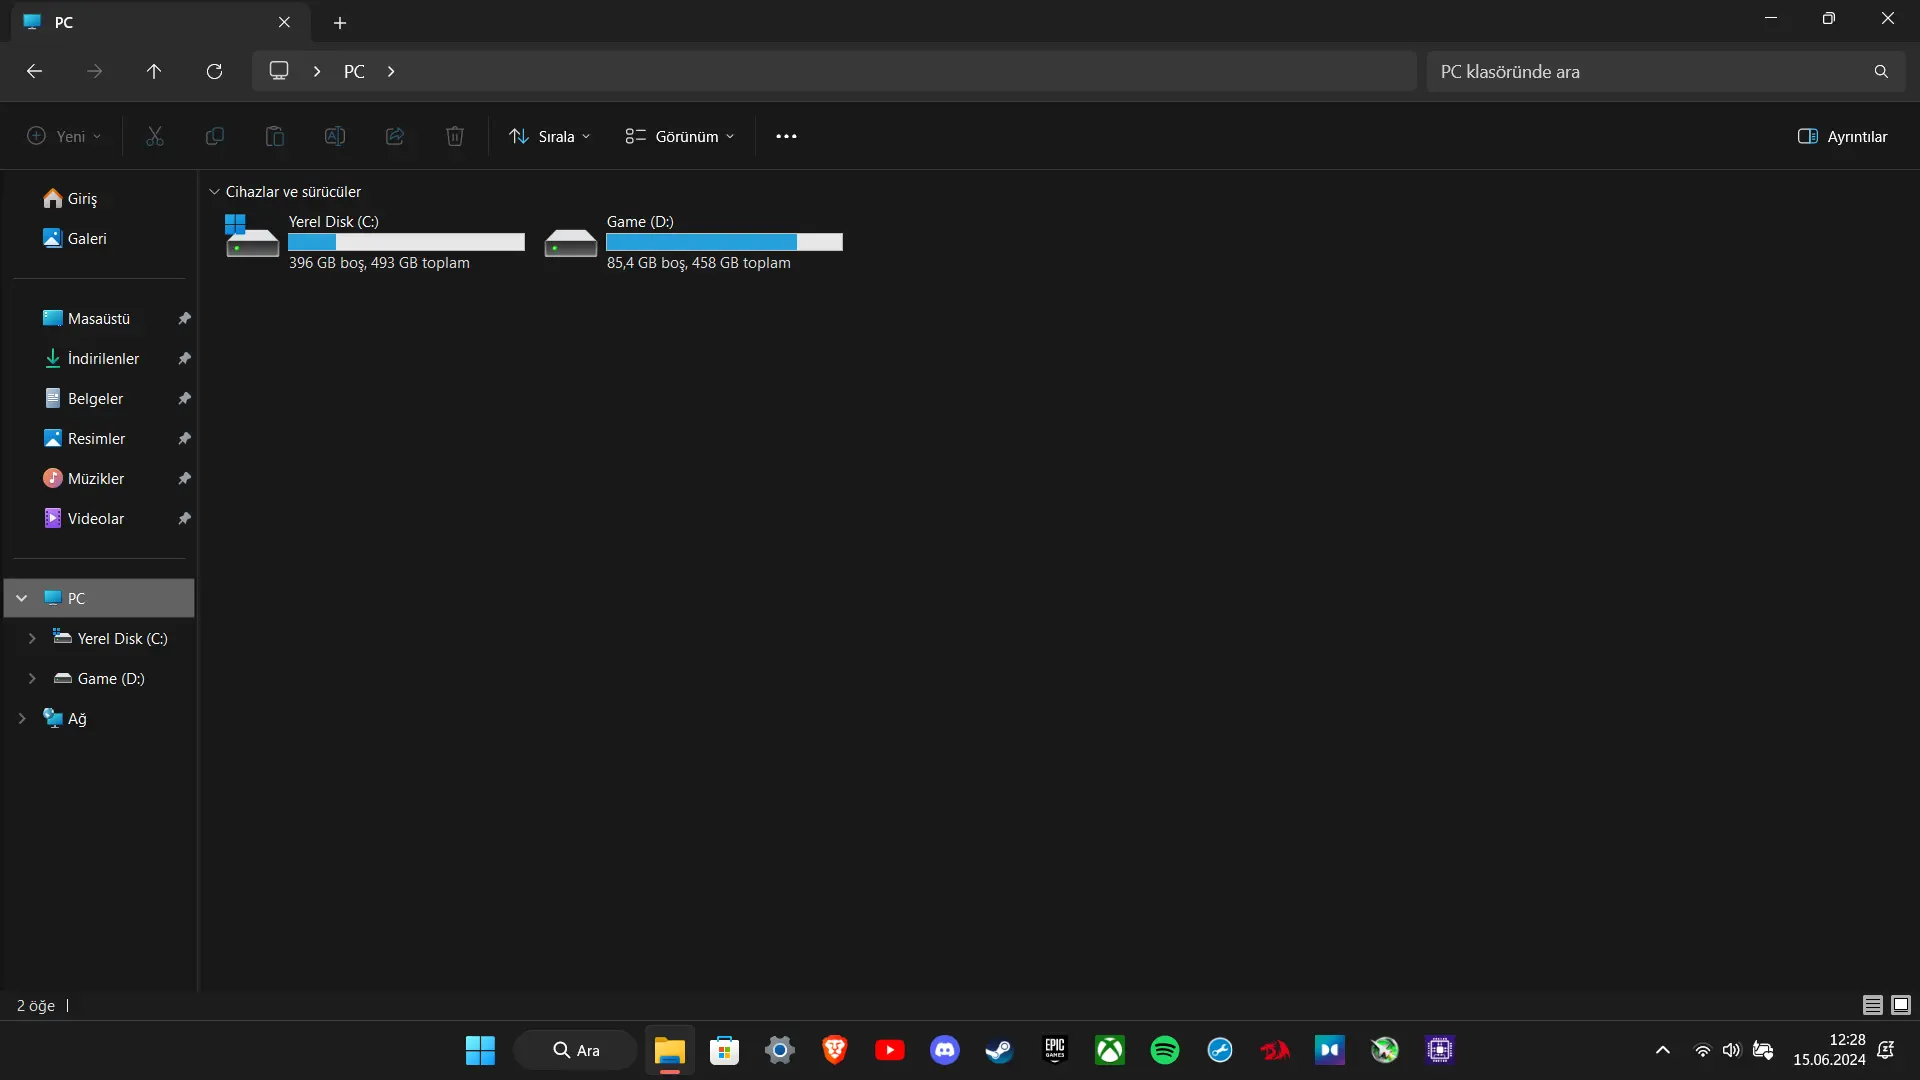Image resolution: width=1920 pixels, height=1080 pixels.
Task: Unpin Videolar using its pin icon
Action: click(184, 518)
